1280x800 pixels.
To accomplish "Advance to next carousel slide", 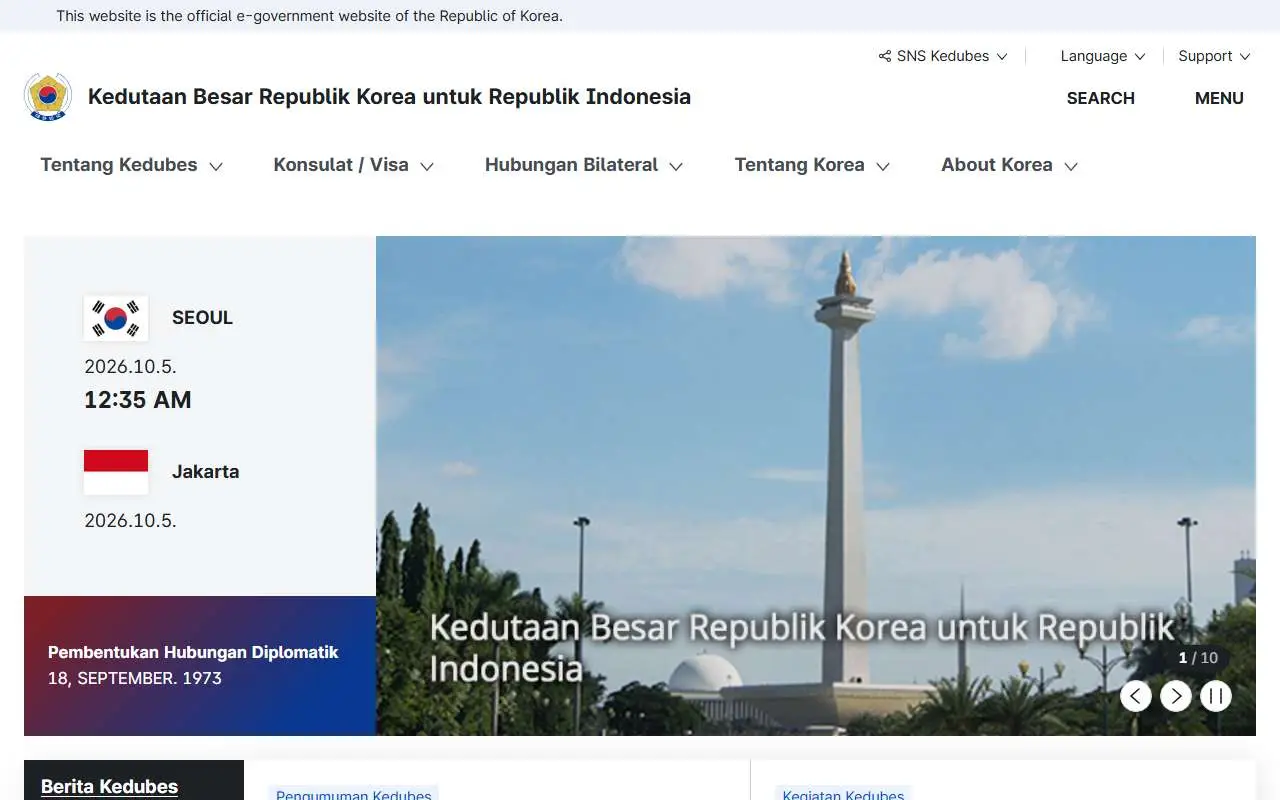I will [x=1176, y=696].
